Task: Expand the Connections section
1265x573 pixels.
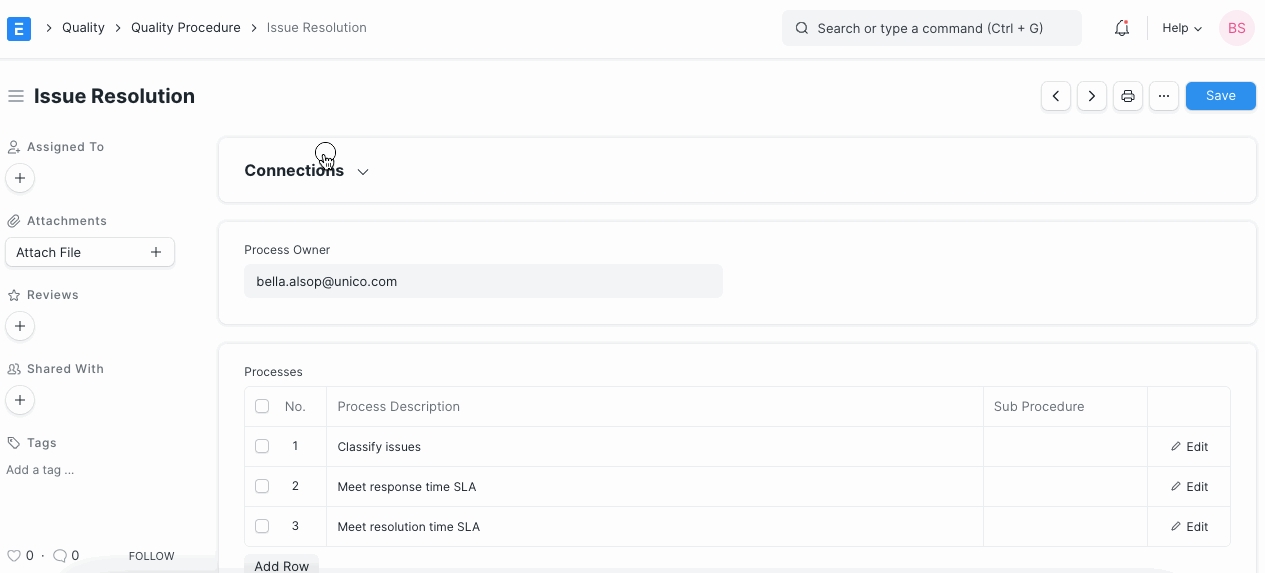Action: point(306,171)
